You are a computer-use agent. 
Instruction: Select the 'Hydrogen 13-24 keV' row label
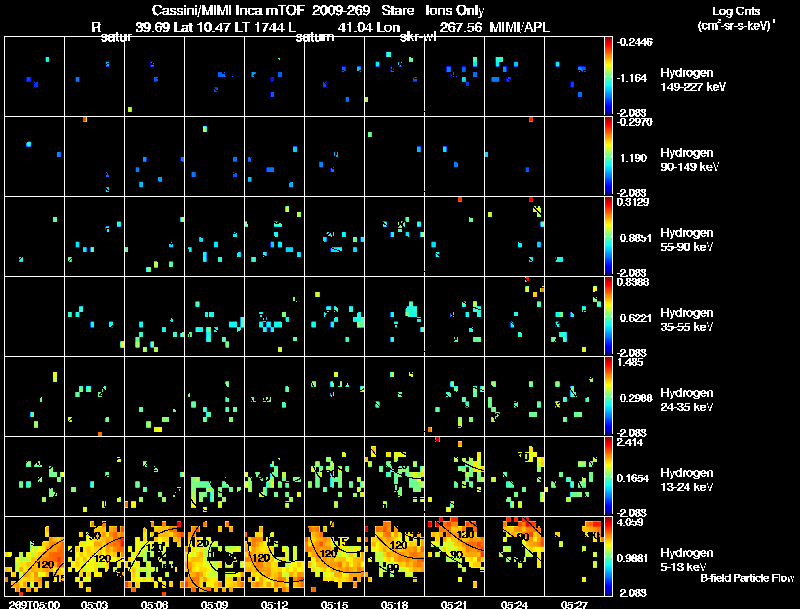click(687, 480)
